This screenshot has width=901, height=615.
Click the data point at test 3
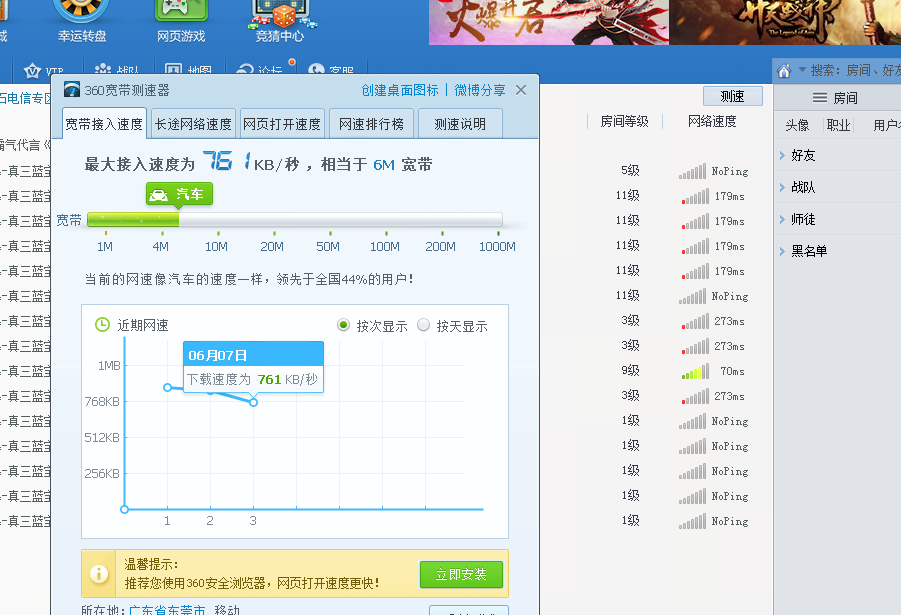click(x=253, y=402)
